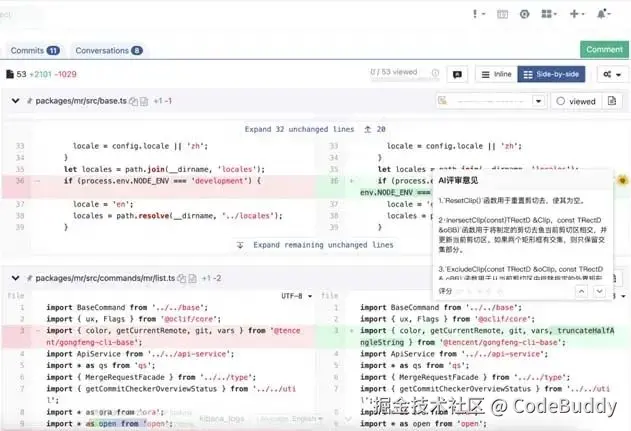Open the exclamation issues menu in header

(478, 14)
